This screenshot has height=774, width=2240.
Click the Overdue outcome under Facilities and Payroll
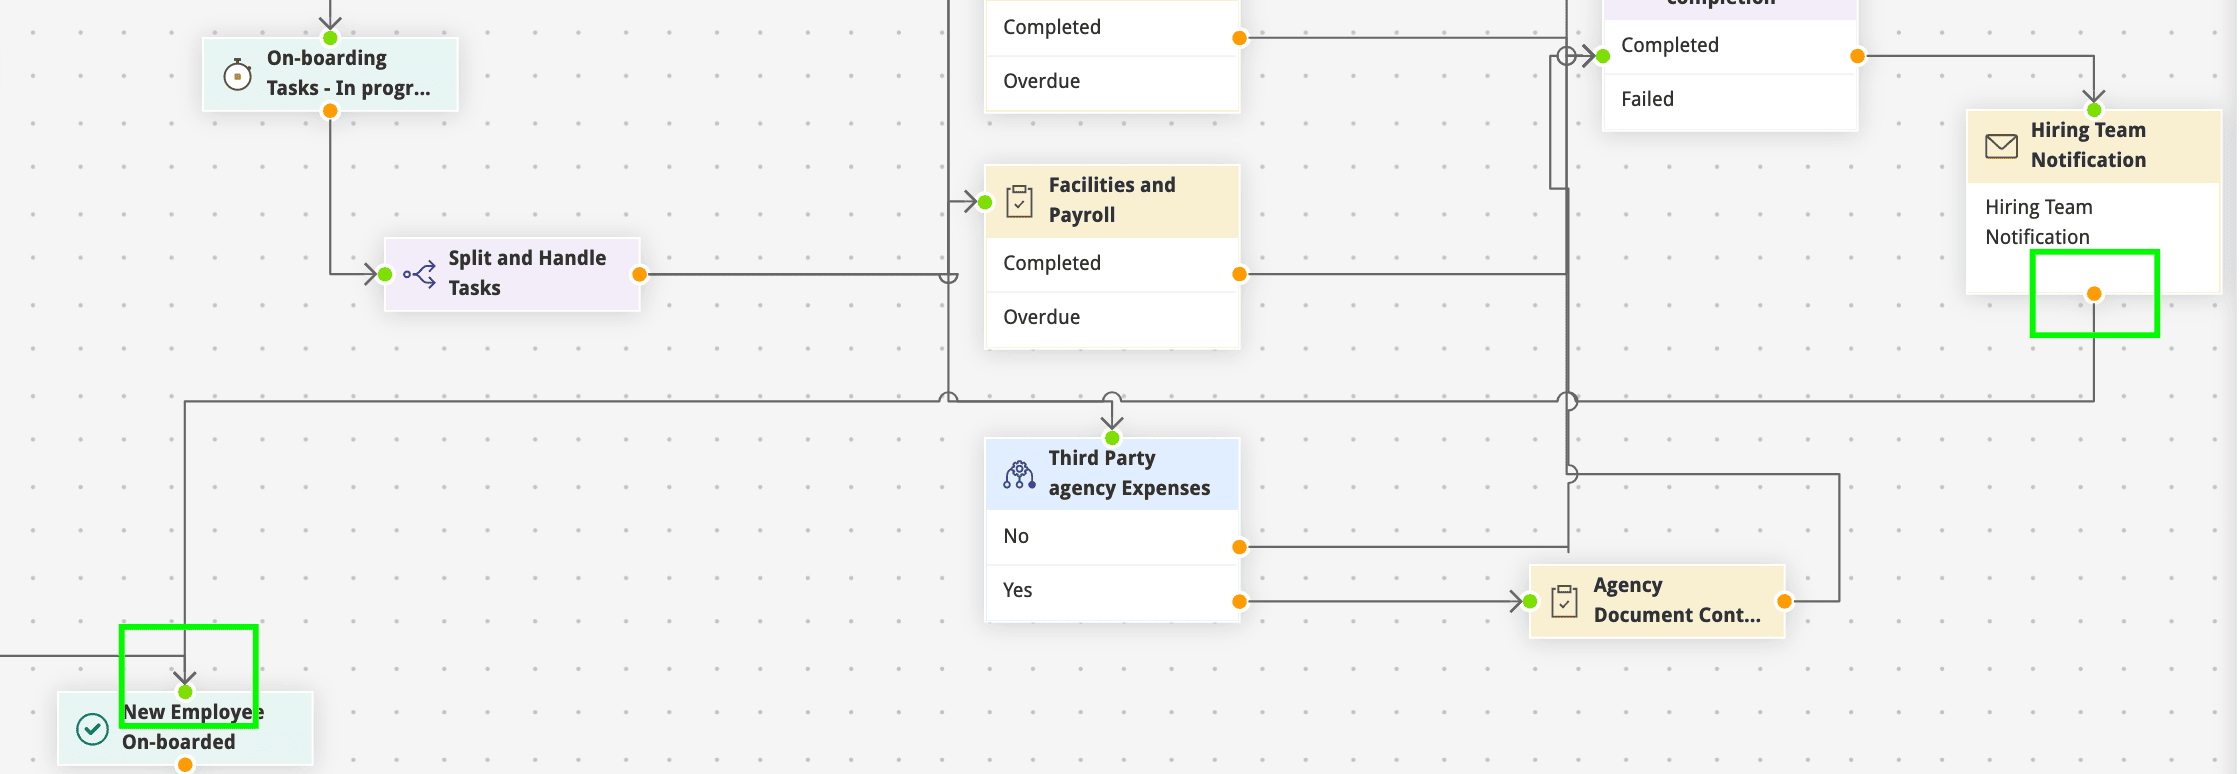1041,317
